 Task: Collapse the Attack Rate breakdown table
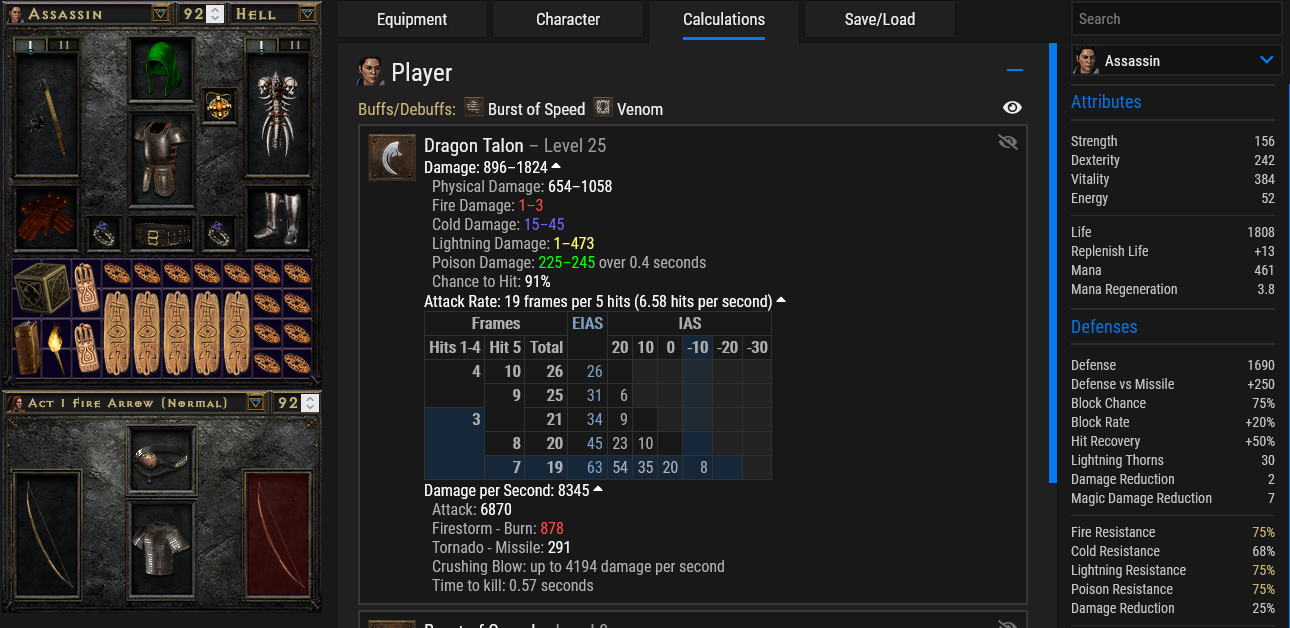(781, 300)
